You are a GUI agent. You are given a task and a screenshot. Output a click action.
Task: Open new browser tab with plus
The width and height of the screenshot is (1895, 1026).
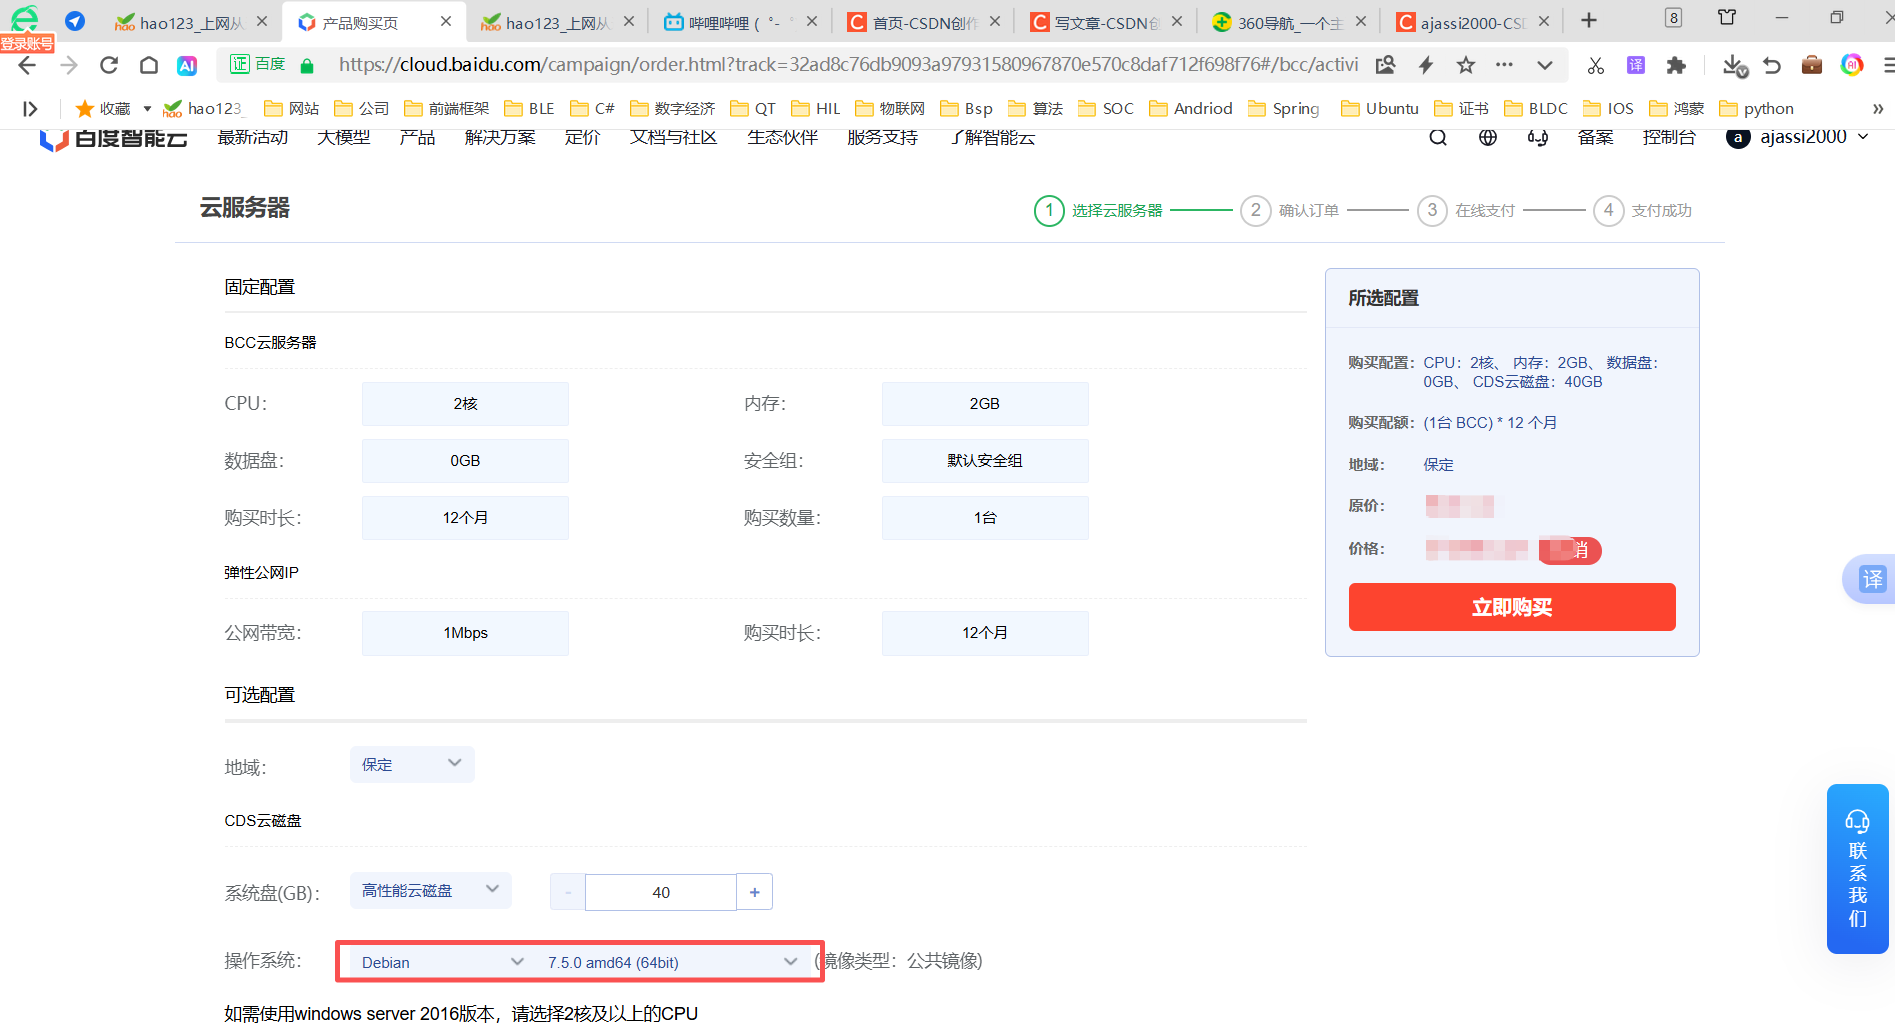point(1589,20)
